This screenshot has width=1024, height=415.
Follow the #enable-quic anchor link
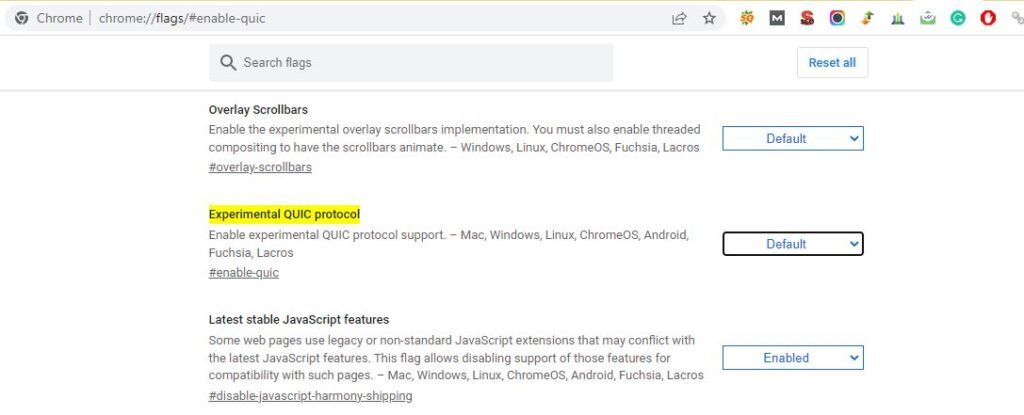coord(244,273)
